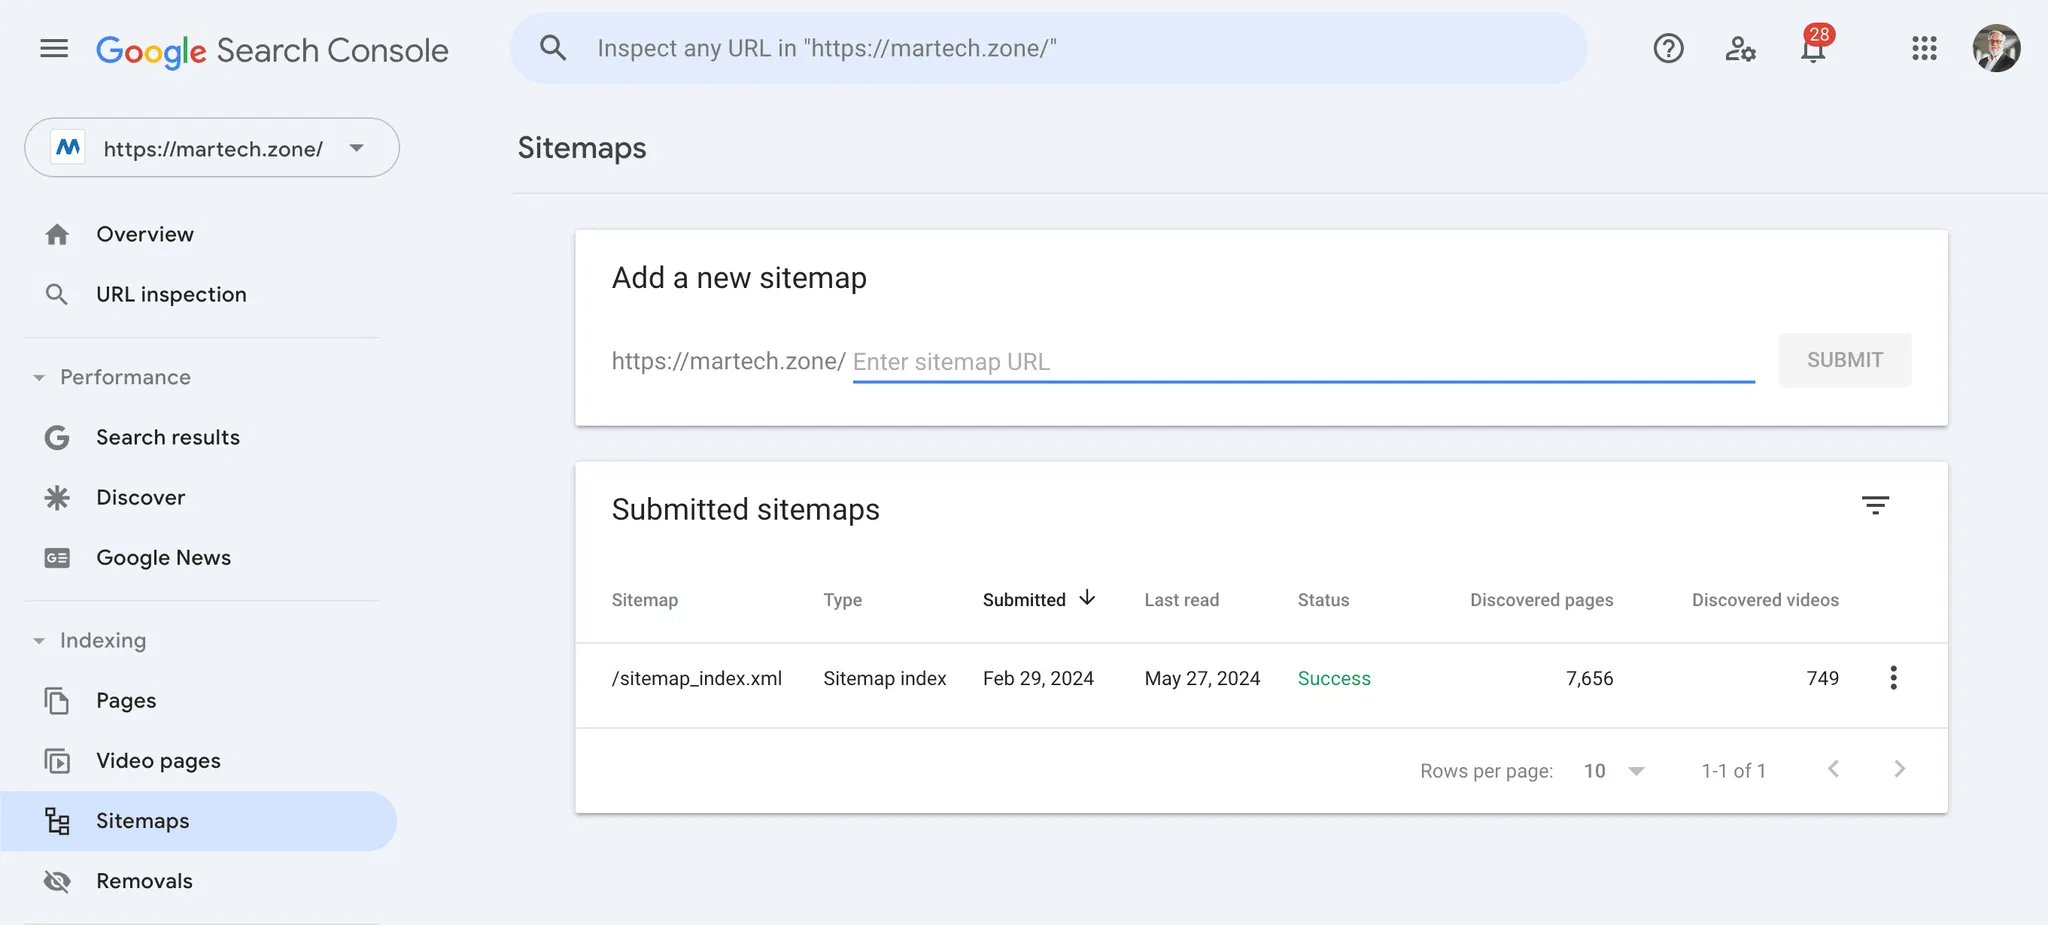Click the account profile avatar
Image resolution: width=2048 pixels, height=925 pixels.
pos(1996,48)
